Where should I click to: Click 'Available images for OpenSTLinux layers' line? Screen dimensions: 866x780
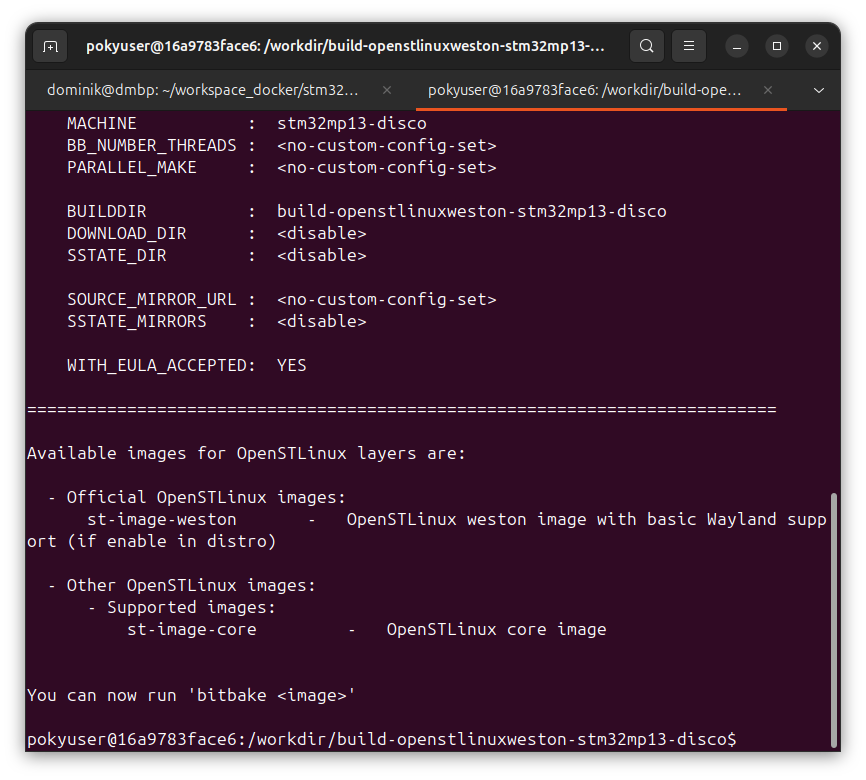point(246,454)
